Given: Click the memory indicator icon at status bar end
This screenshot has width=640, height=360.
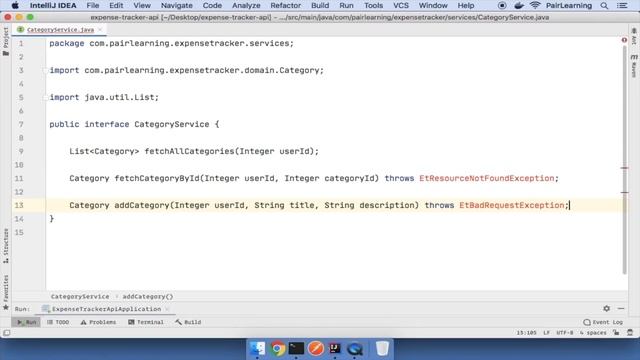Looking at the screenshot, I should pyautogui.click(x=630, y=333).
